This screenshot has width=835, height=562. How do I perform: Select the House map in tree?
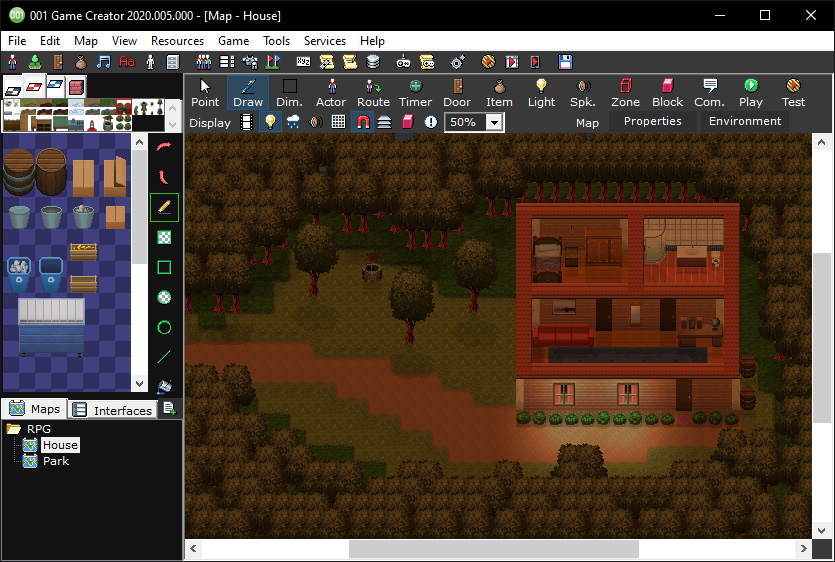(60, 445)
